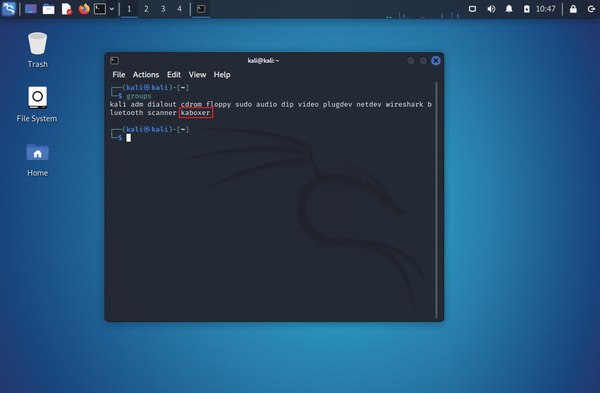Click the 'wireshark' group name in output
The width and height of the screenshot is (600, 393).
[404, 104]
